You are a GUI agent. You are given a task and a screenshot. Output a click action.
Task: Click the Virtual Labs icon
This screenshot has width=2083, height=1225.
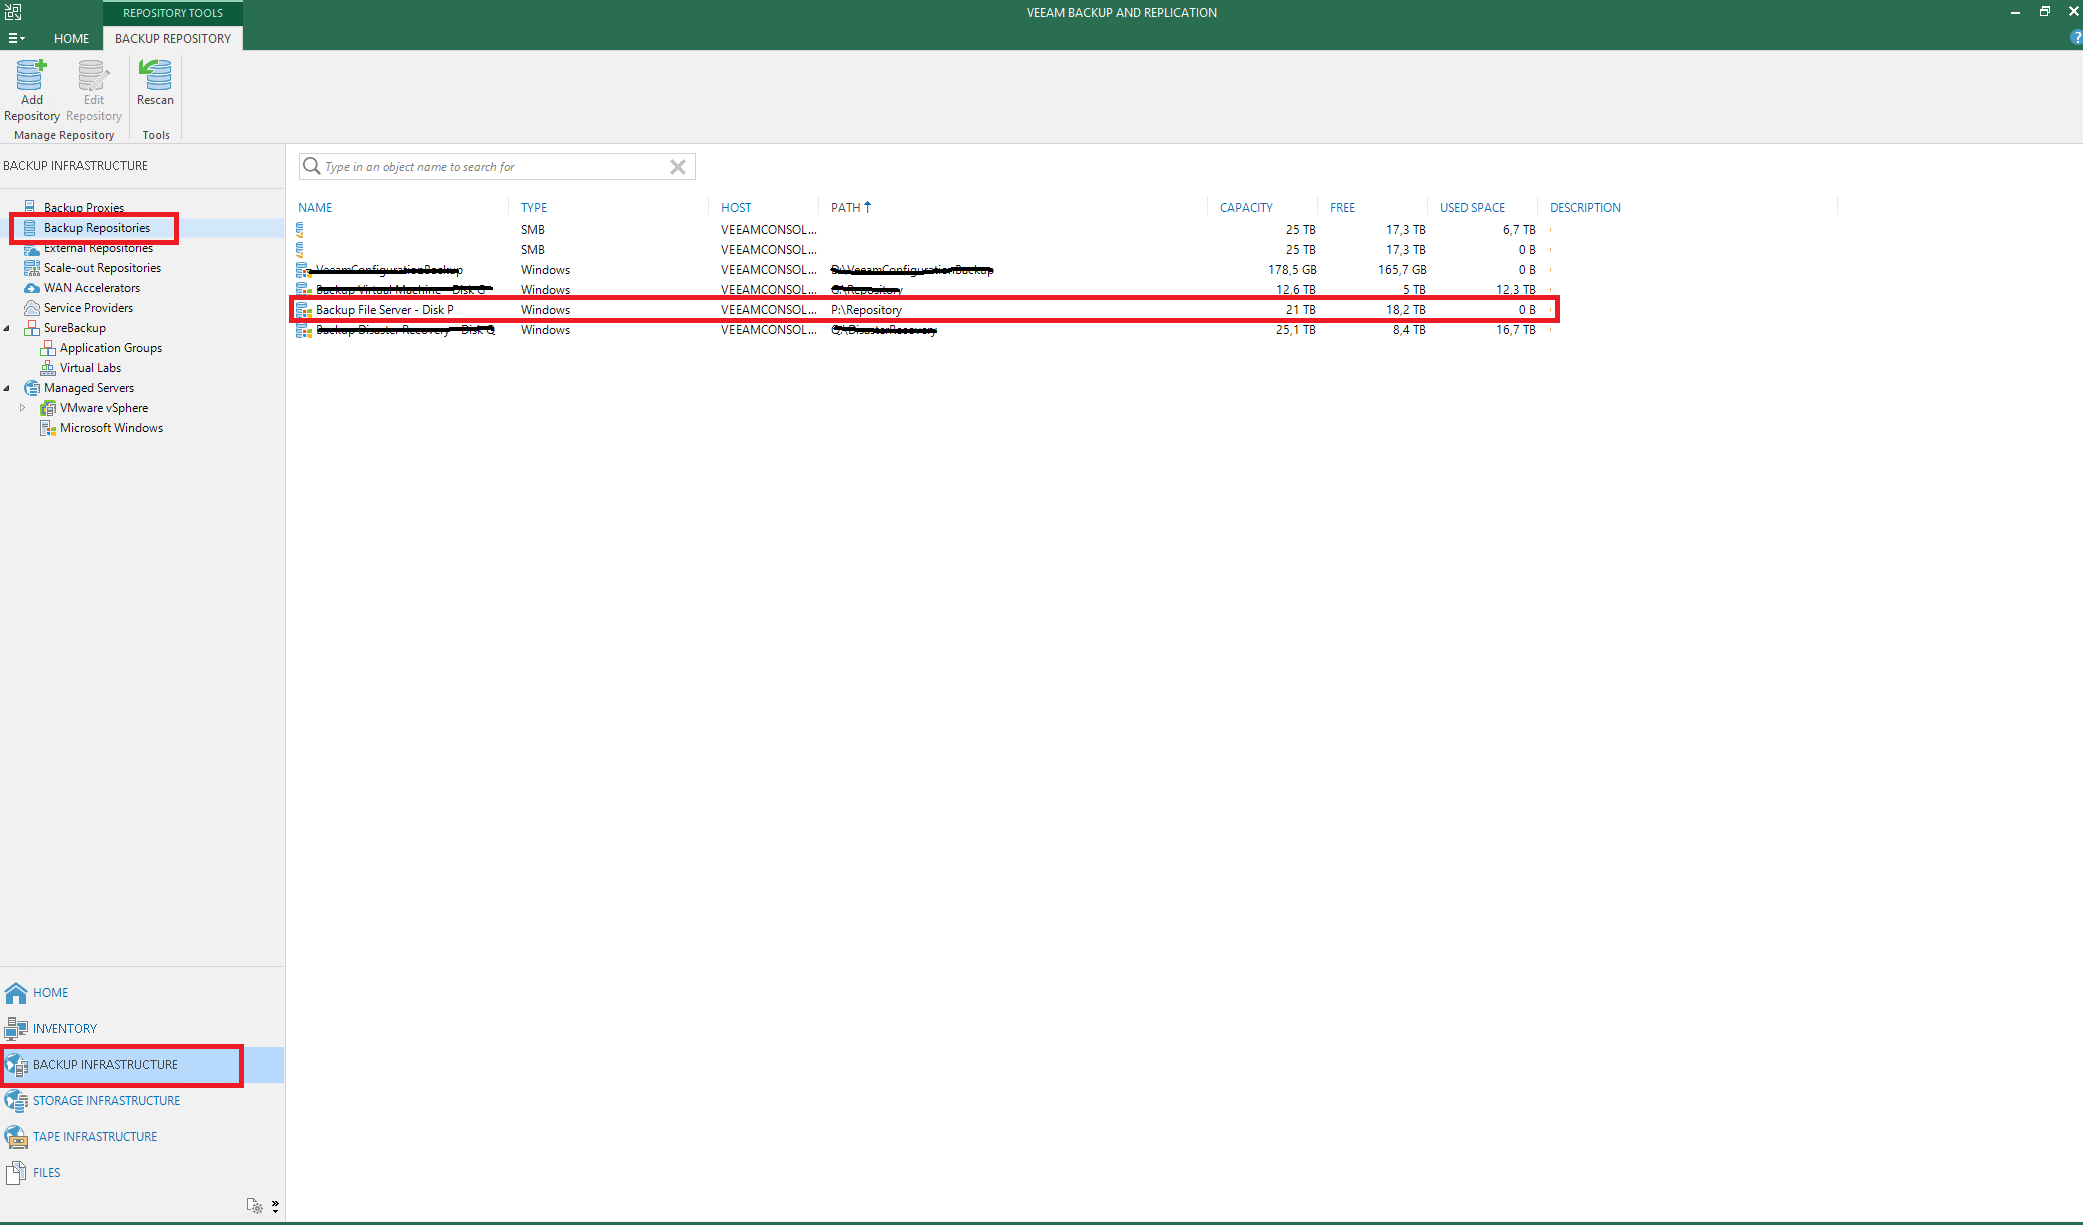48,368
